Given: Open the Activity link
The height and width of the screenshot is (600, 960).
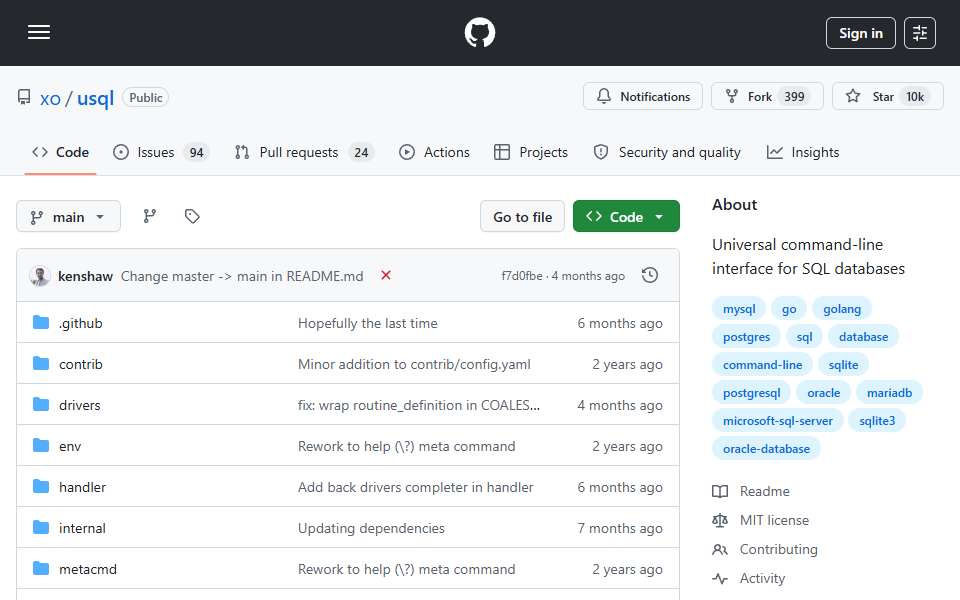Looking at the screenshot, I should [x=748, y=579].
